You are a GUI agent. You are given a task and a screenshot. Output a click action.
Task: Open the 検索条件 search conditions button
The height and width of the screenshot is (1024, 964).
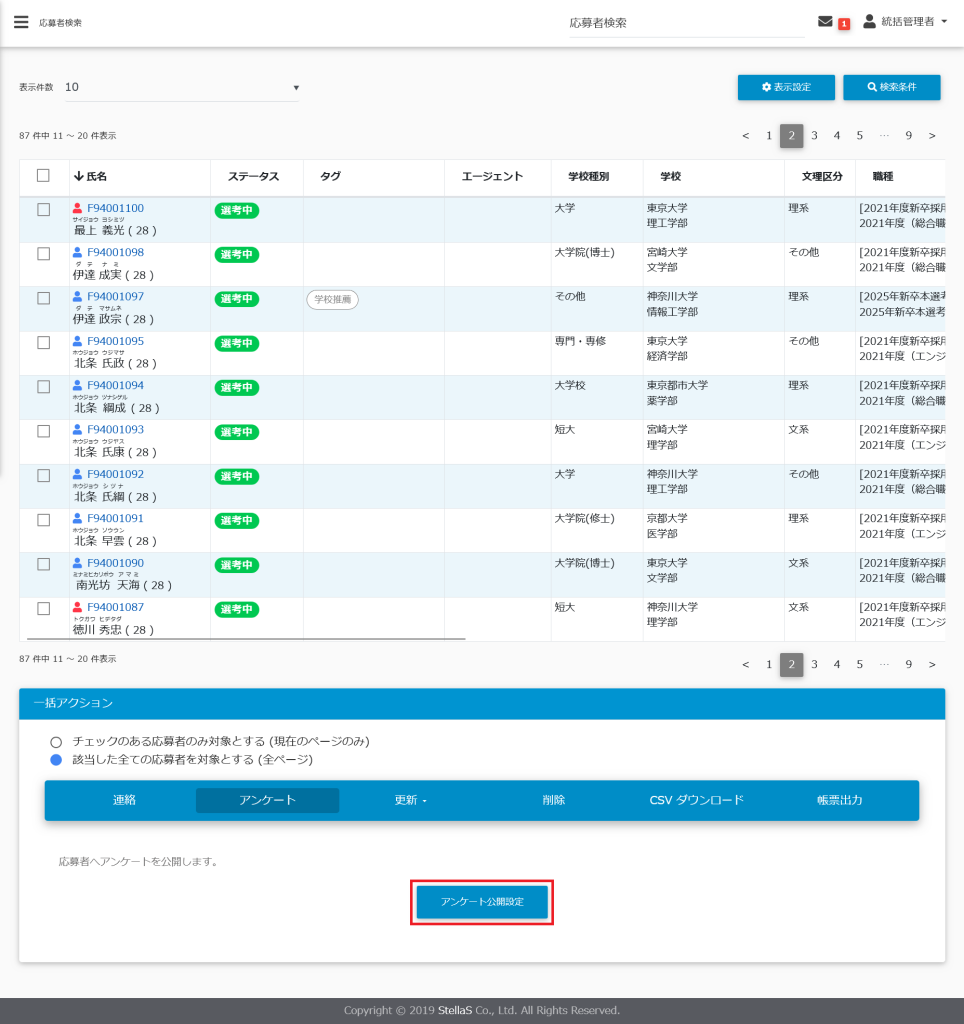[x=891, y=88]
